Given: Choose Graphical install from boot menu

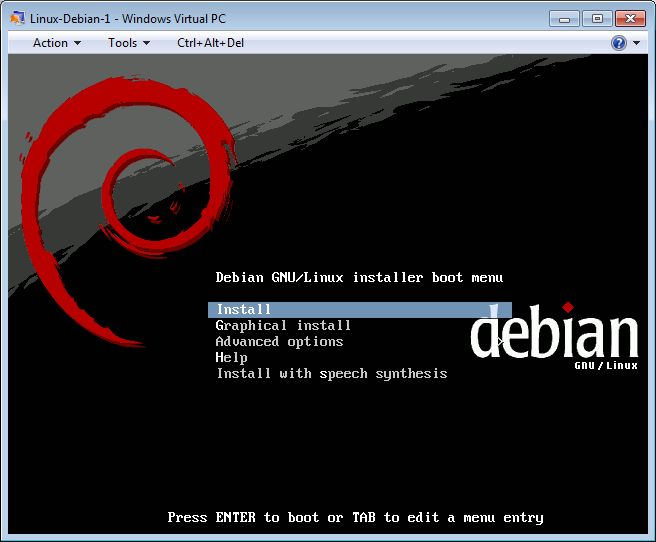Looking at the screenshot, I should point(283,325).
